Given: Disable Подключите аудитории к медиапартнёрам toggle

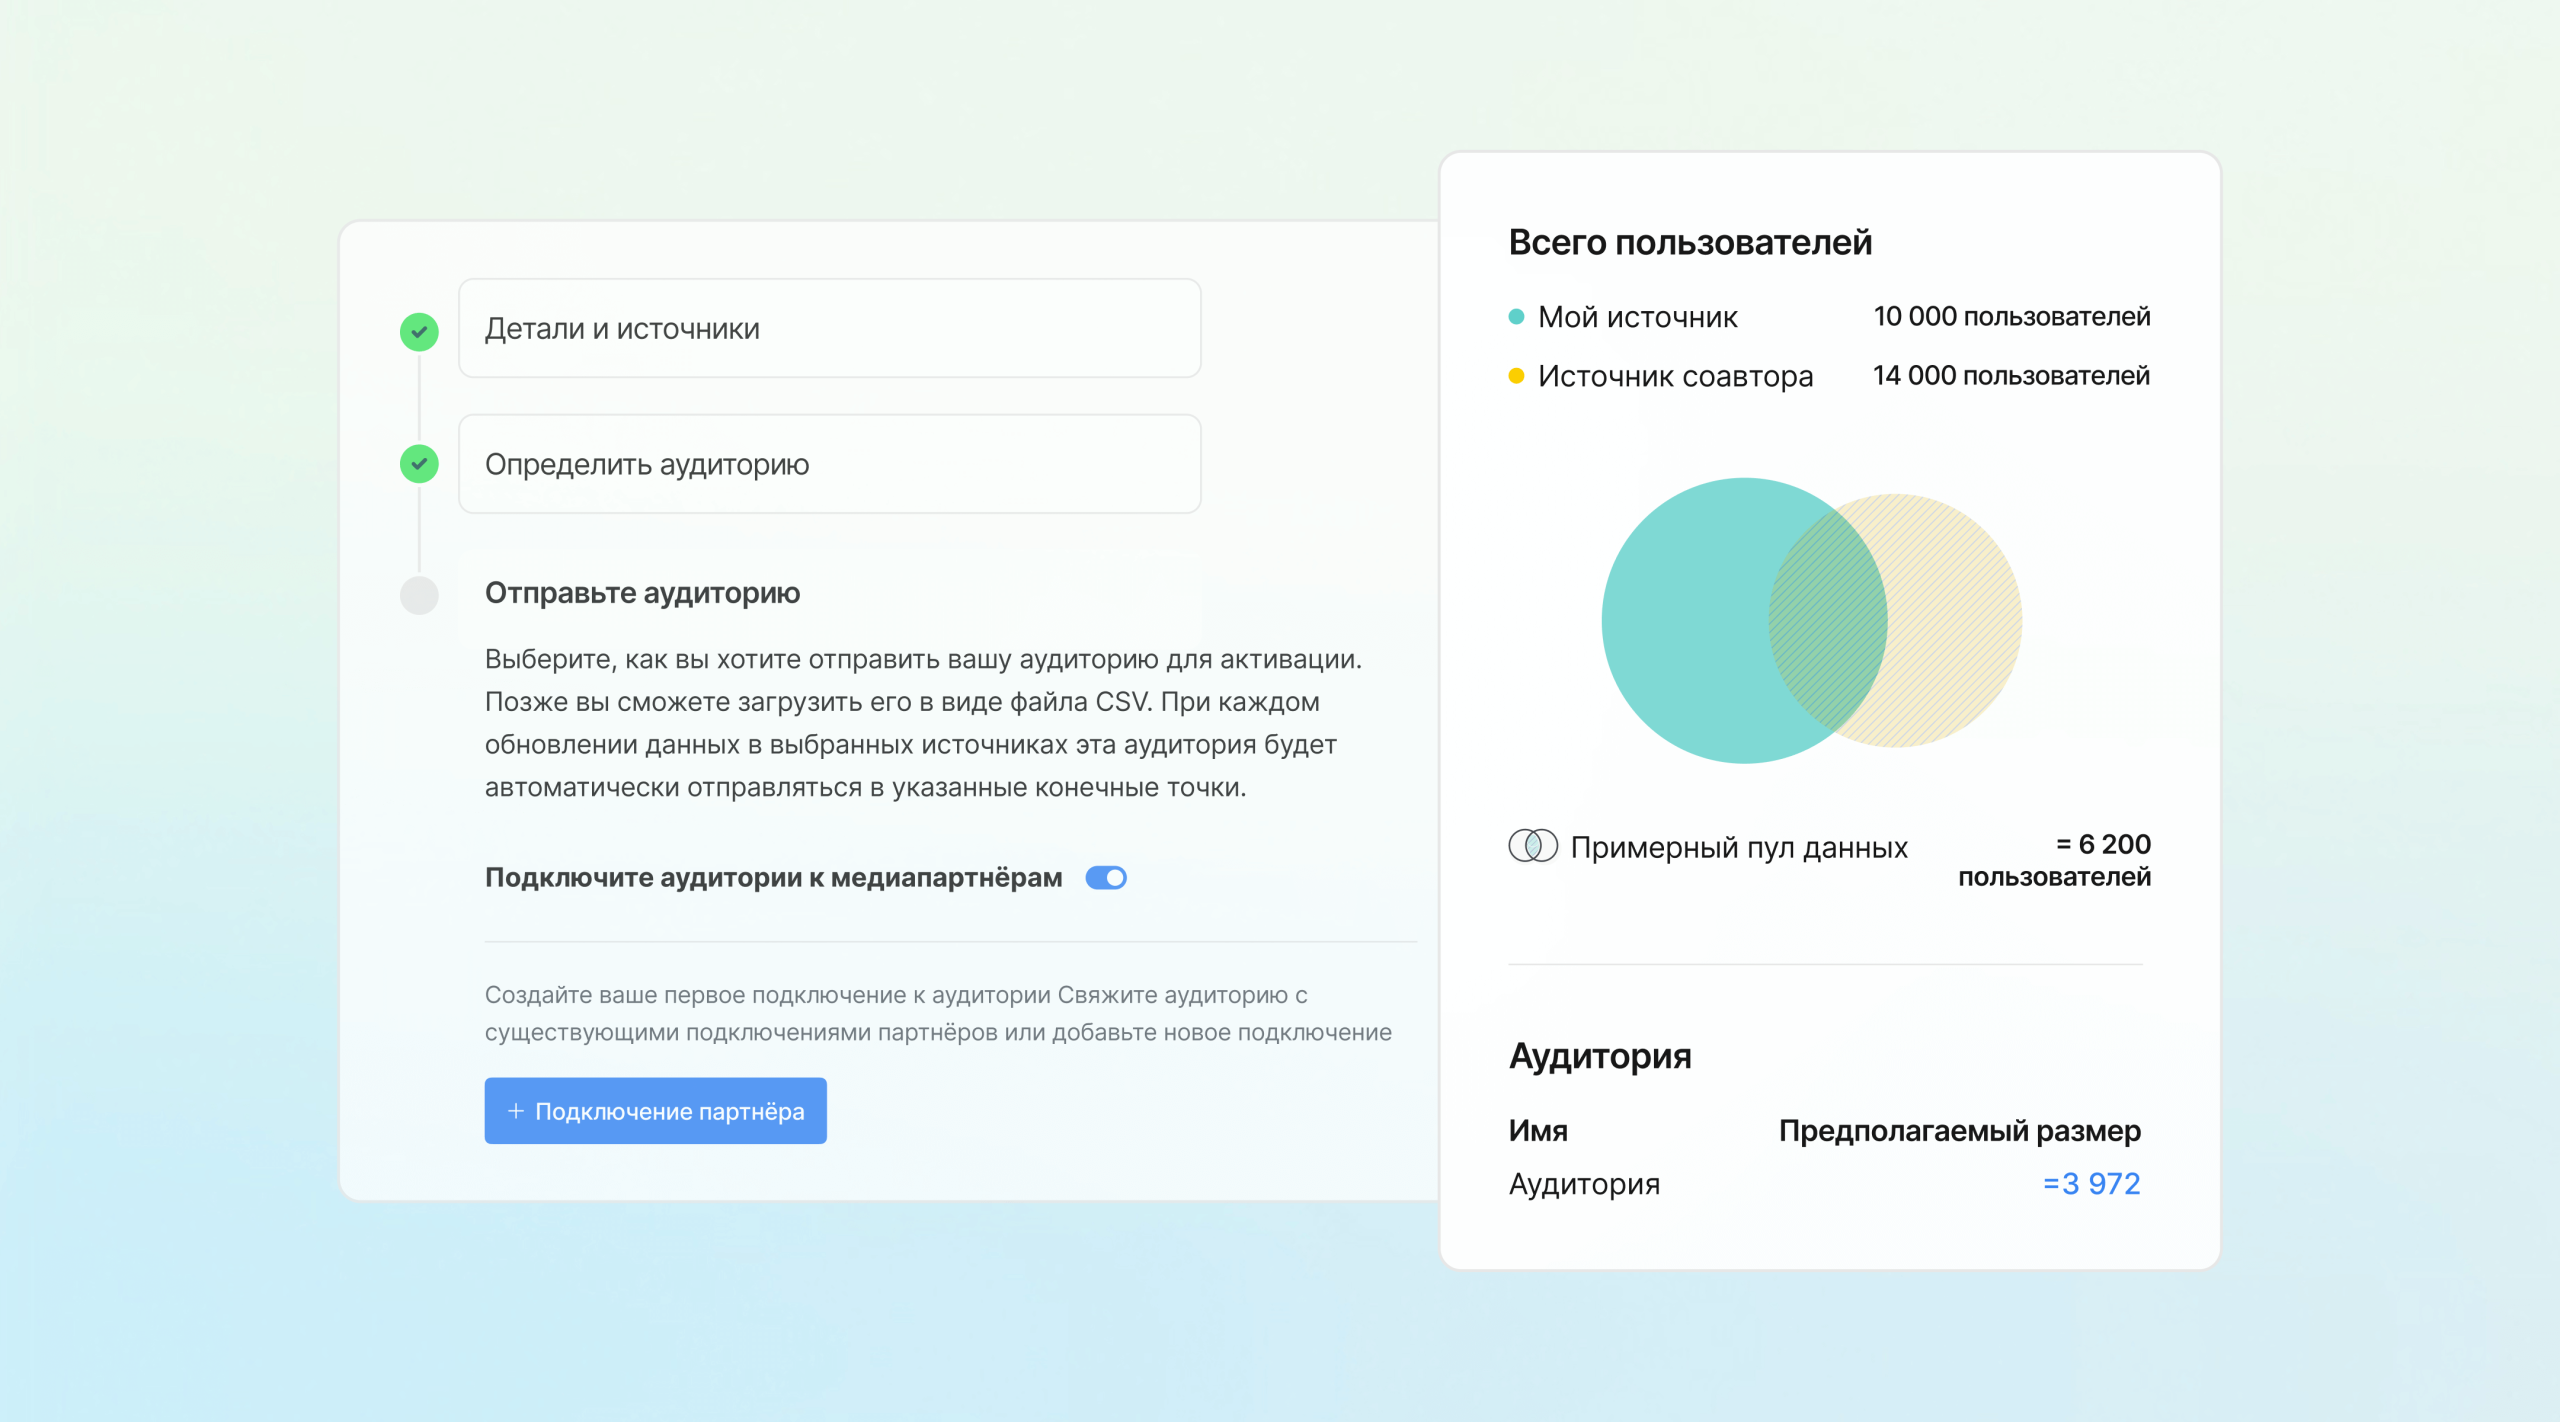Looking at the screenshot, I should (1106, 877).
